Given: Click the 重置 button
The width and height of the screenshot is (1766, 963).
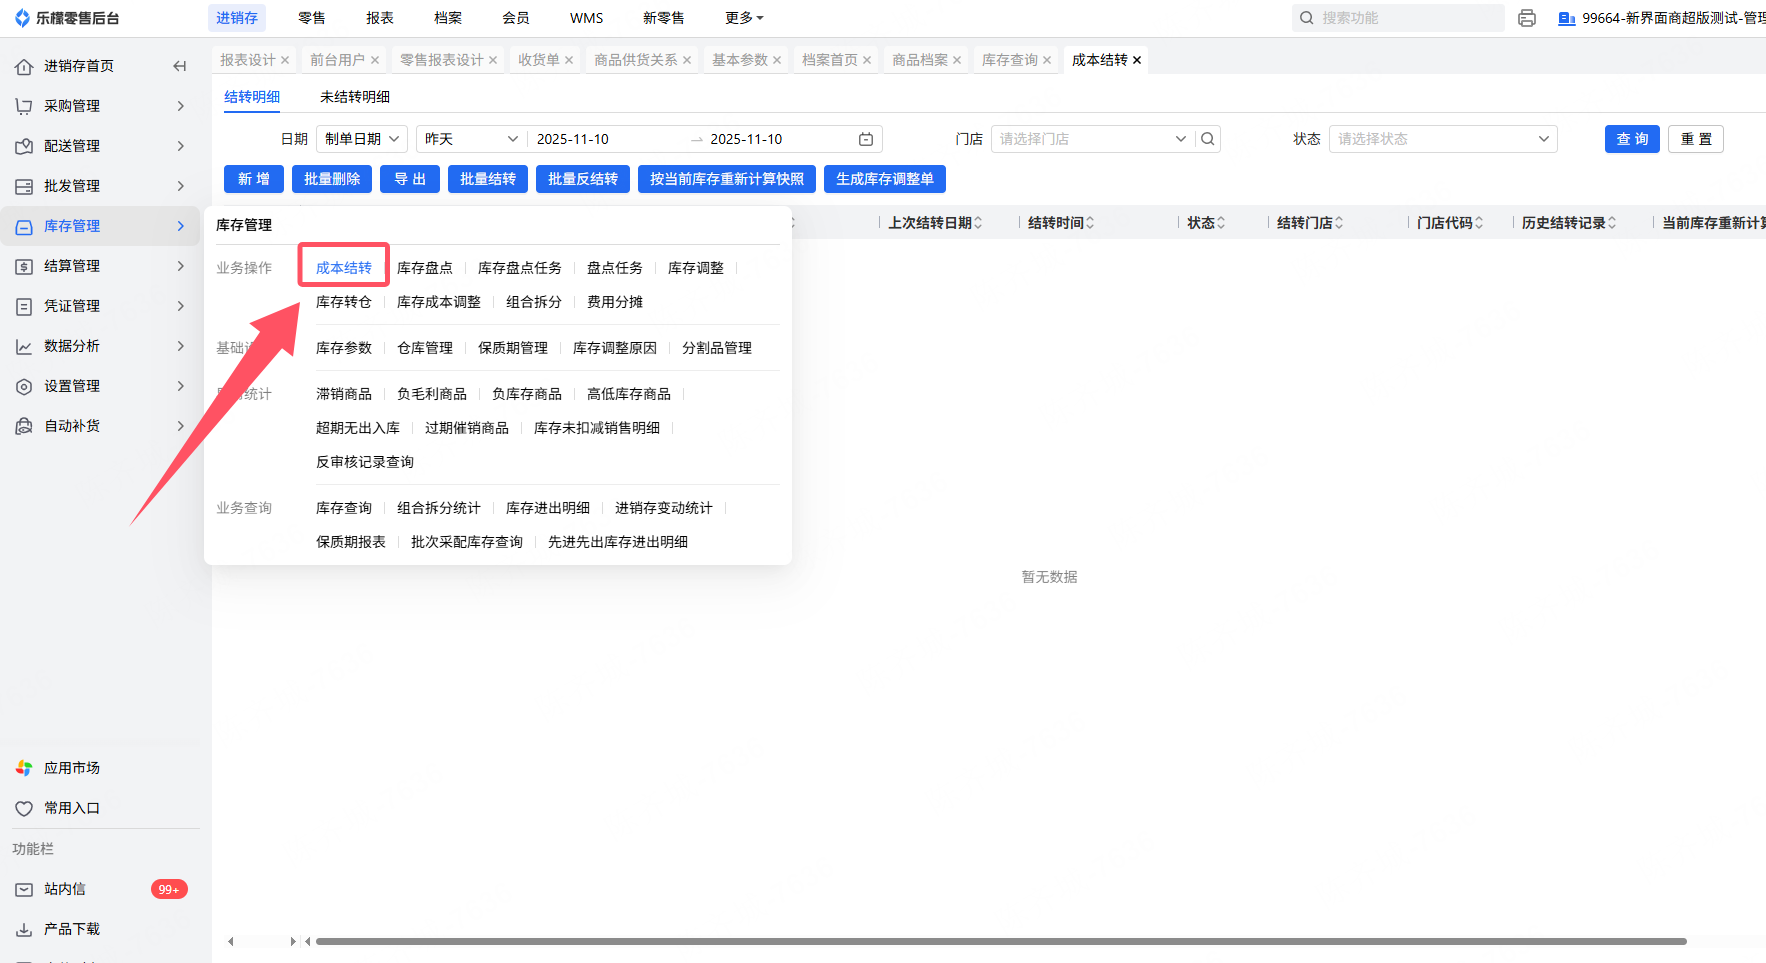Looking at the screenshot, I should [1696, 139].
